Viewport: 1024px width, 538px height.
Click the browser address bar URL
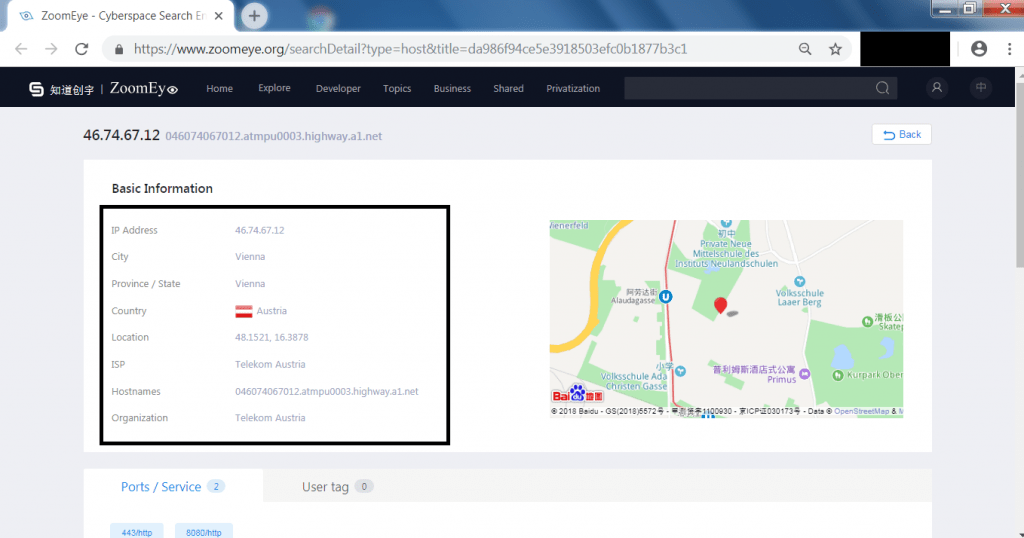pyautogui.click(x=410, y=49)
